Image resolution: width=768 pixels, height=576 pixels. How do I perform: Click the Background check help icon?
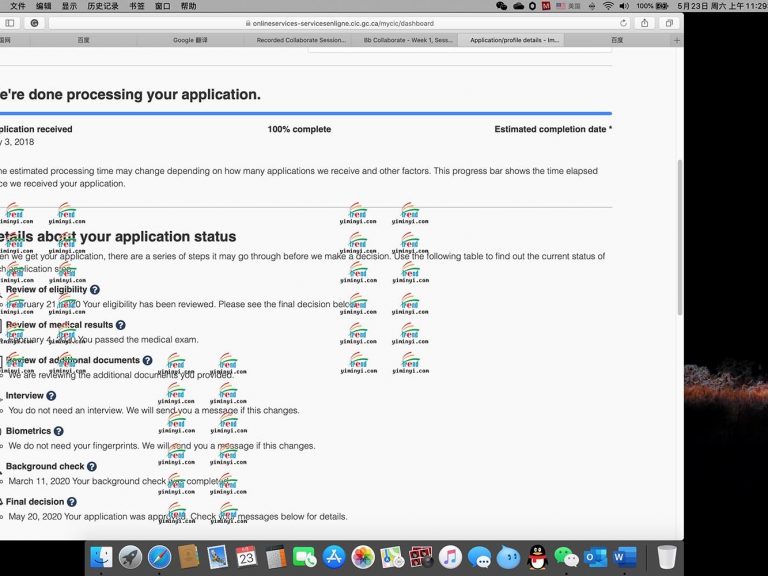click(92, 466)
